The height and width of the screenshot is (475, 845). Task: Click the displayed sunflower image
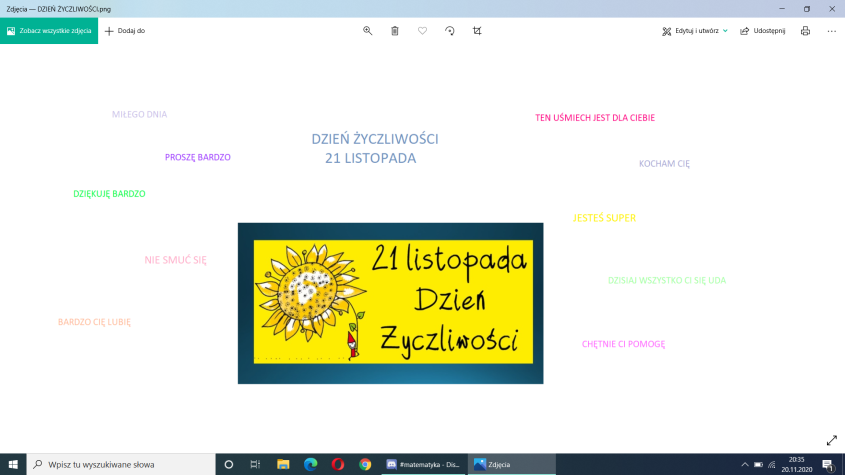tap(390, 303)
